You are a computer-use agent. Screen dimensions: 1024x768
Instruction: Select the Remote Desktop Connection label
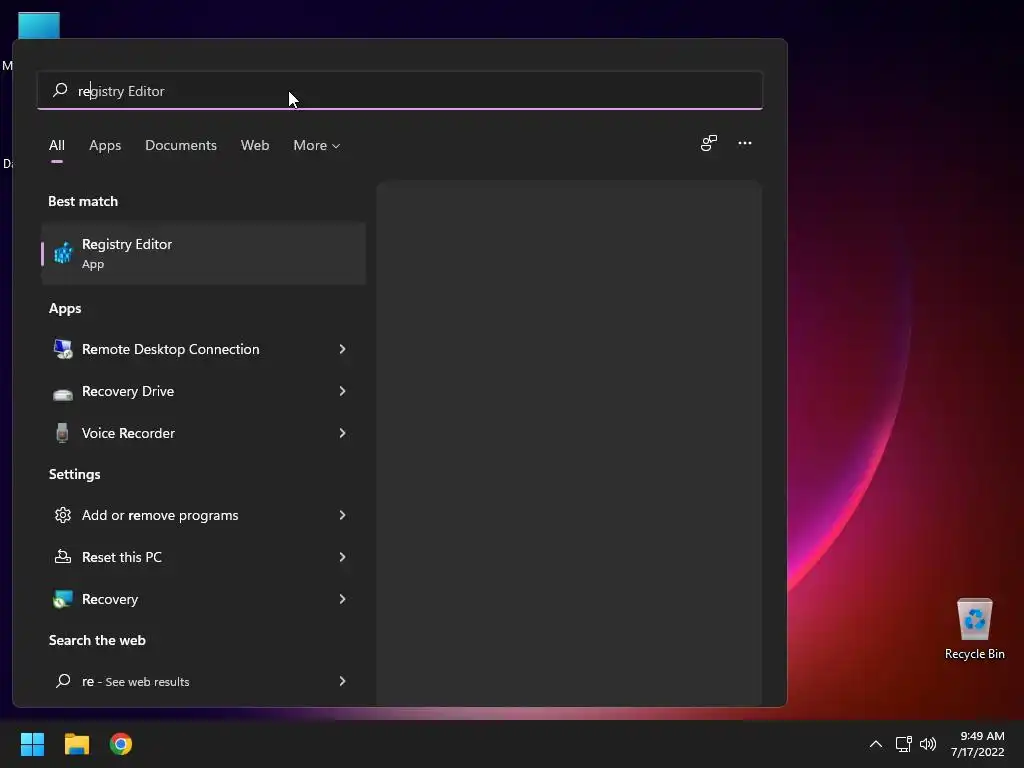pyautogui.click(x=170, y=349)
